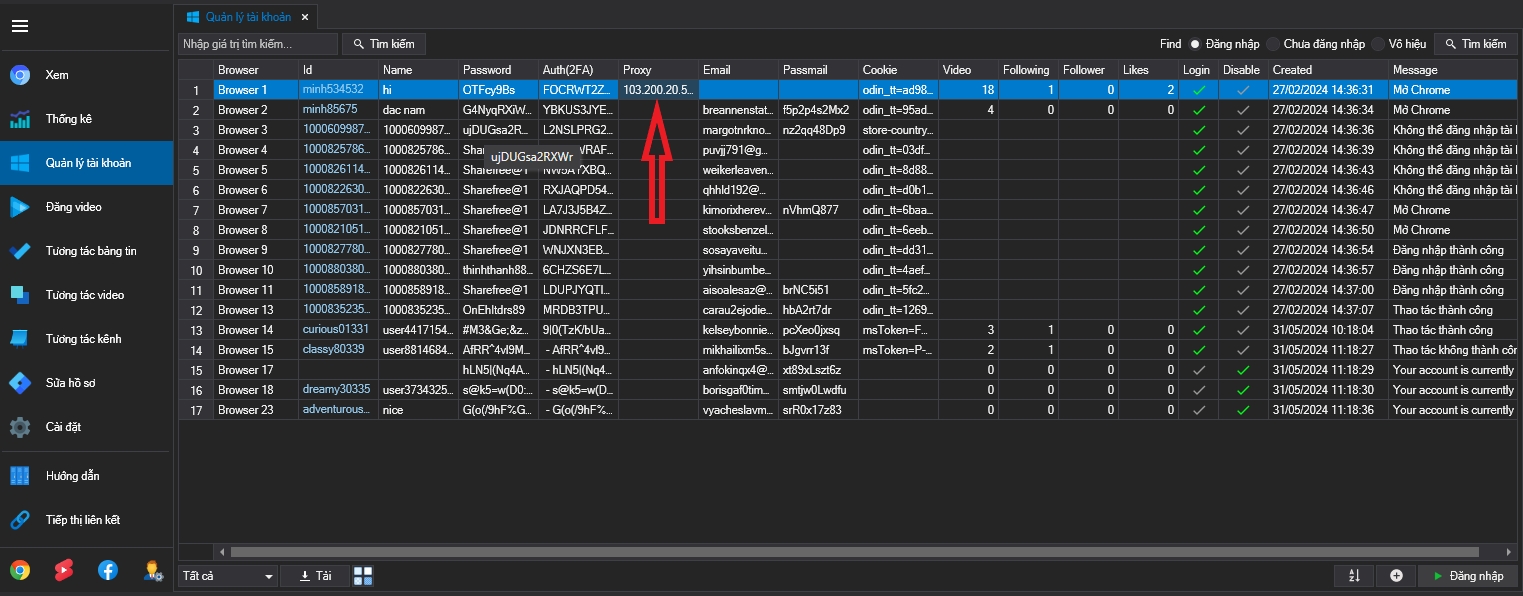Image resolution: width=1523 pixels, height=596 pixels.
Task: Click the search text input field
Action: 258,44
